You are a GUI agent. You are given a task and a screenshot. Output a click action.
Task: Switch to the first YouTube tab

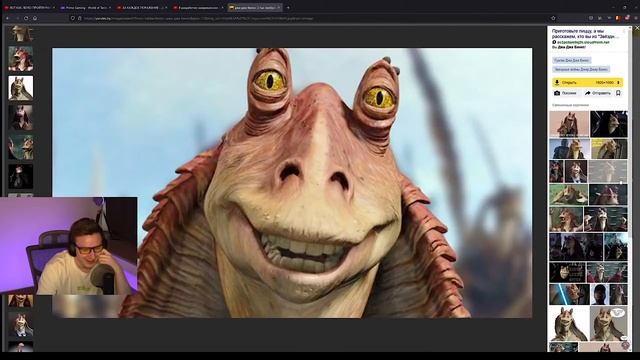[x=29, y=8]
